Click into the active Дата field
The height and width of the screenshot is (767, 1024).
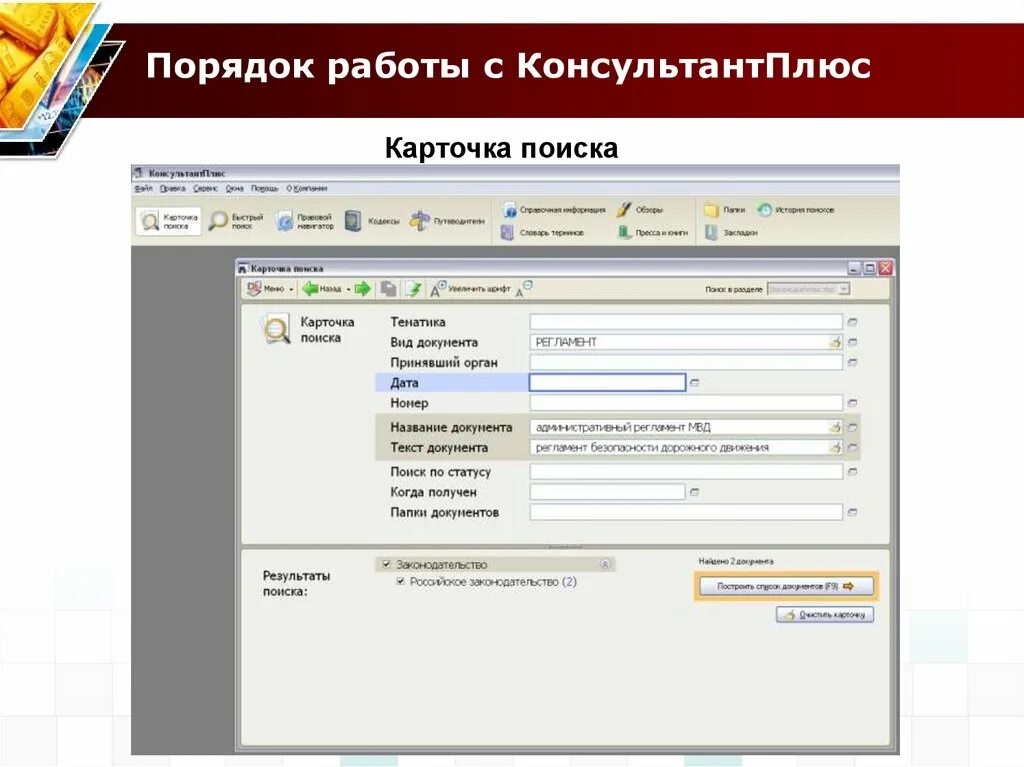click(607, 383)
